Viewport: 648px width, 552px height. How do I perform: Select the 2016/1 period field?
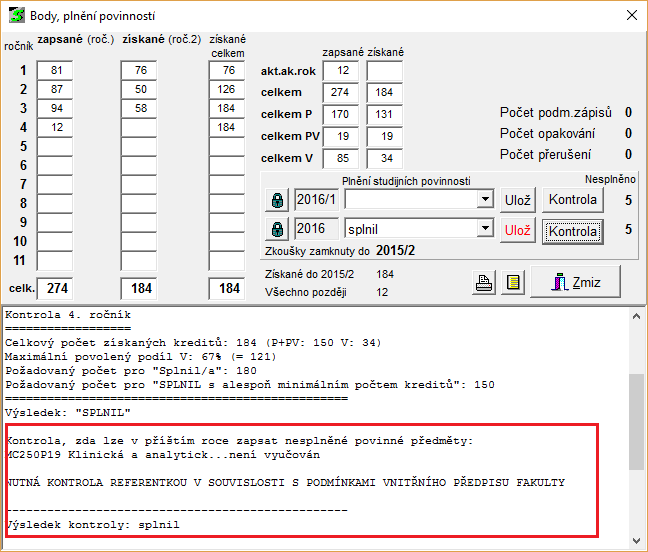point(317,200)
